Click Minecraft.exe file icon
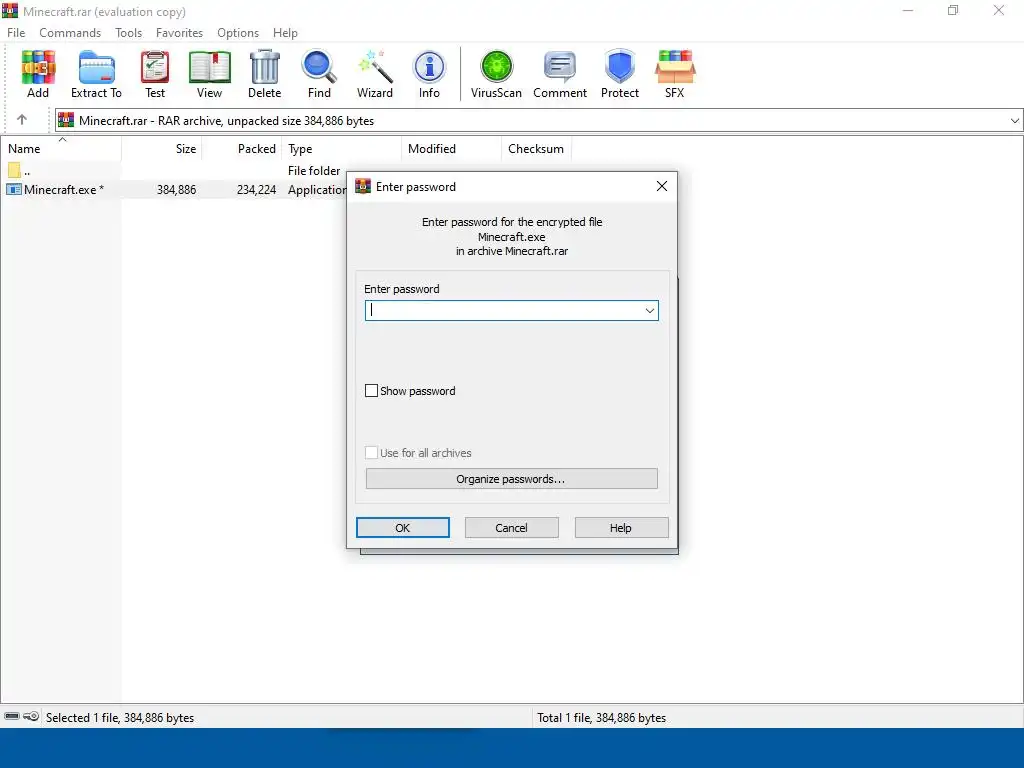The image size is (1024, 768). [x=14, y=189]
